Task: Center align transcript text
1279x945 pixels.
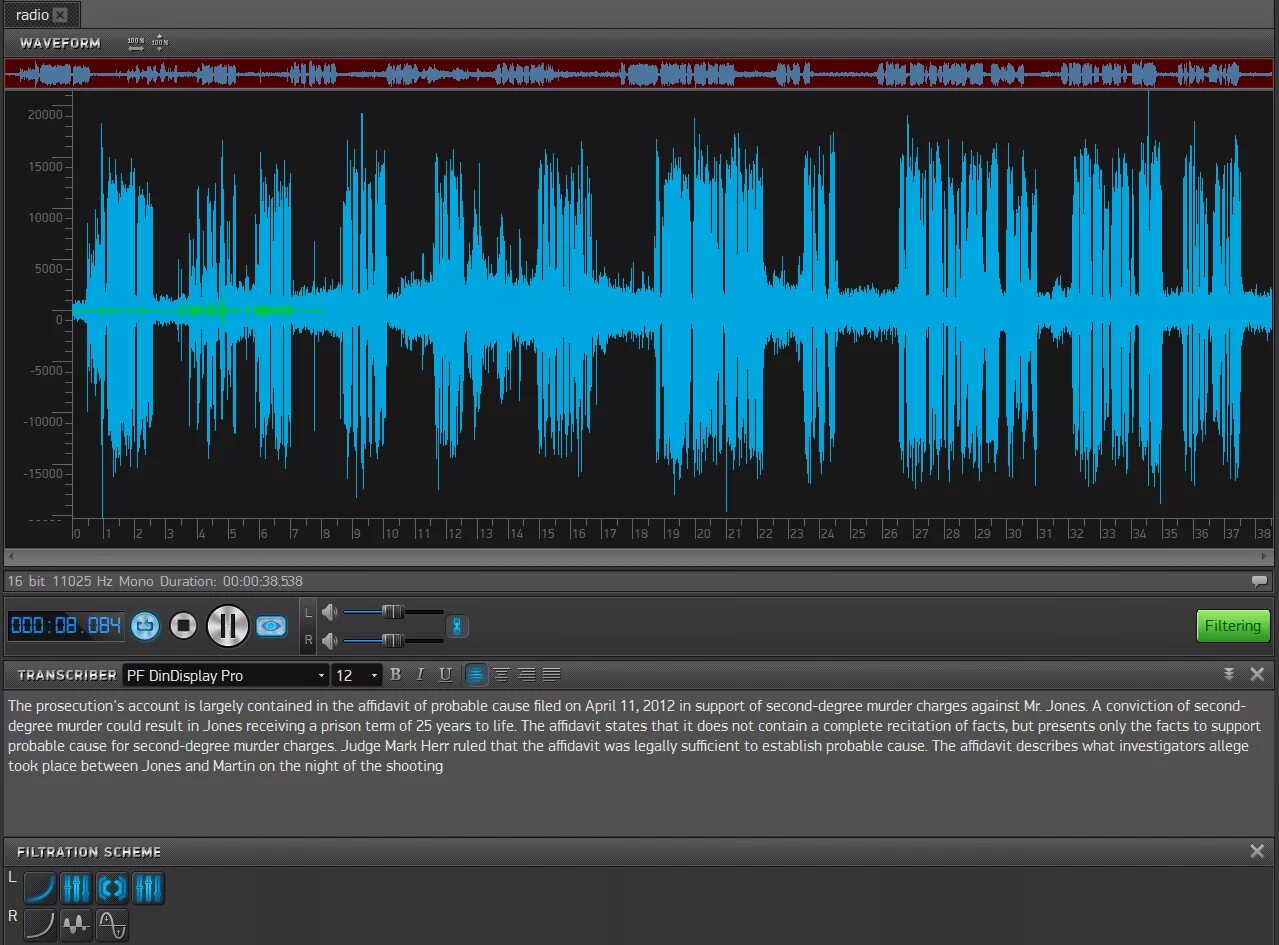Action: [501, 675]
